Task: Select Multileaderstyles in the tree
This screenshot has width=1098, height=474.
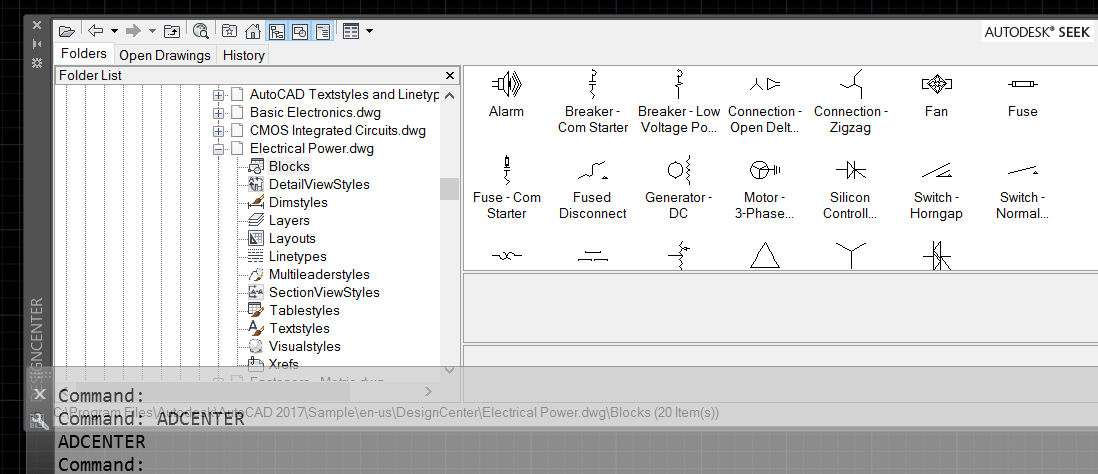Action: (319, 275)
